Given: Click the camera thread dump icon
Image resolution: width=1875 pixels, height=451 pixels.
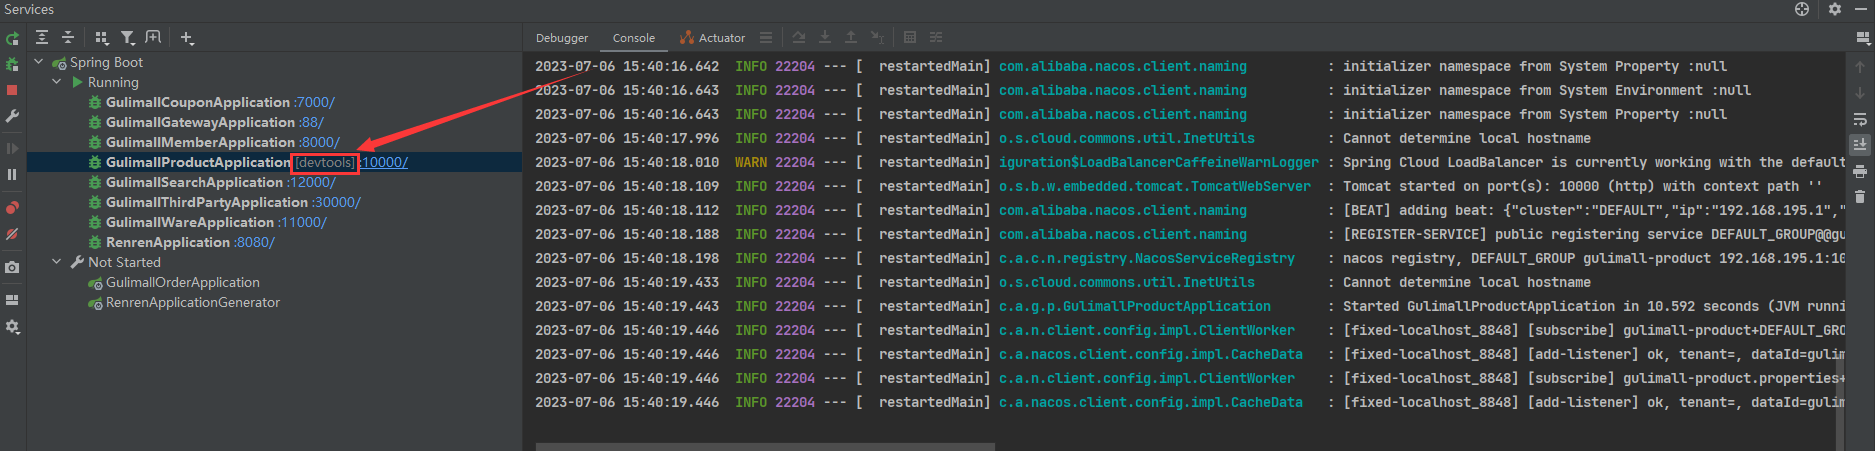Looking at the screenshot, I should 12,268.
